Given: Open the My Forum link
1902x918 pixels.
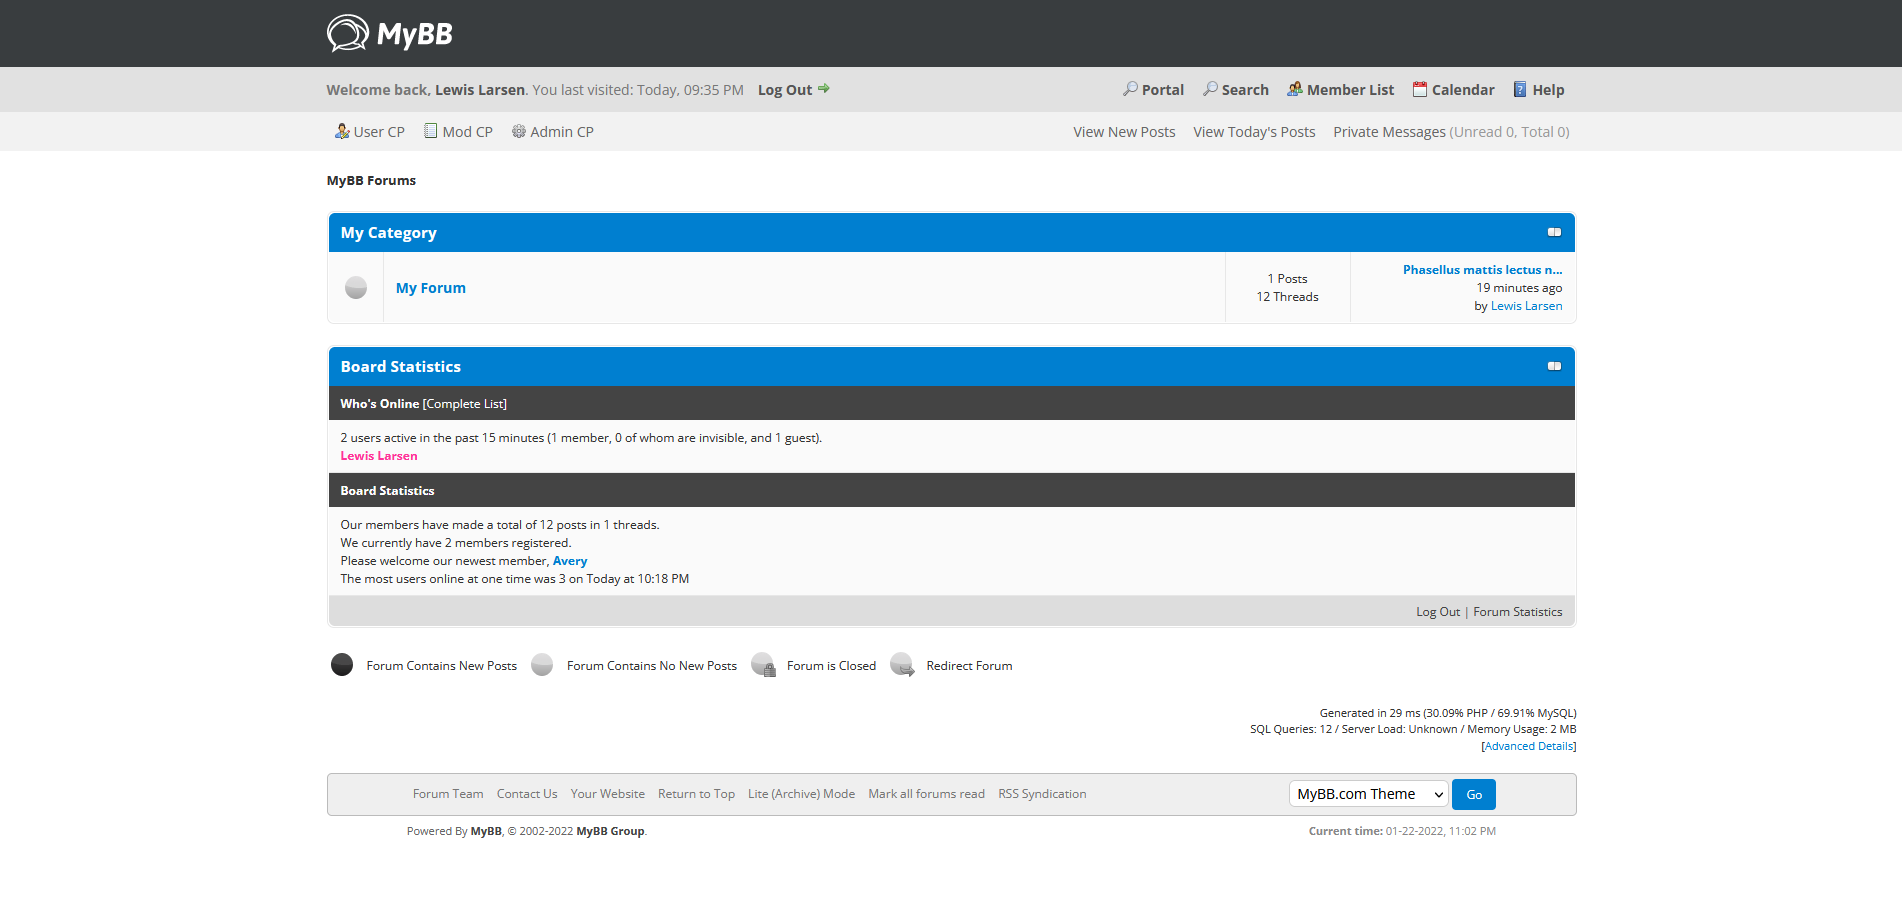Looking at the screenshot, I should (x=431, y=288).
